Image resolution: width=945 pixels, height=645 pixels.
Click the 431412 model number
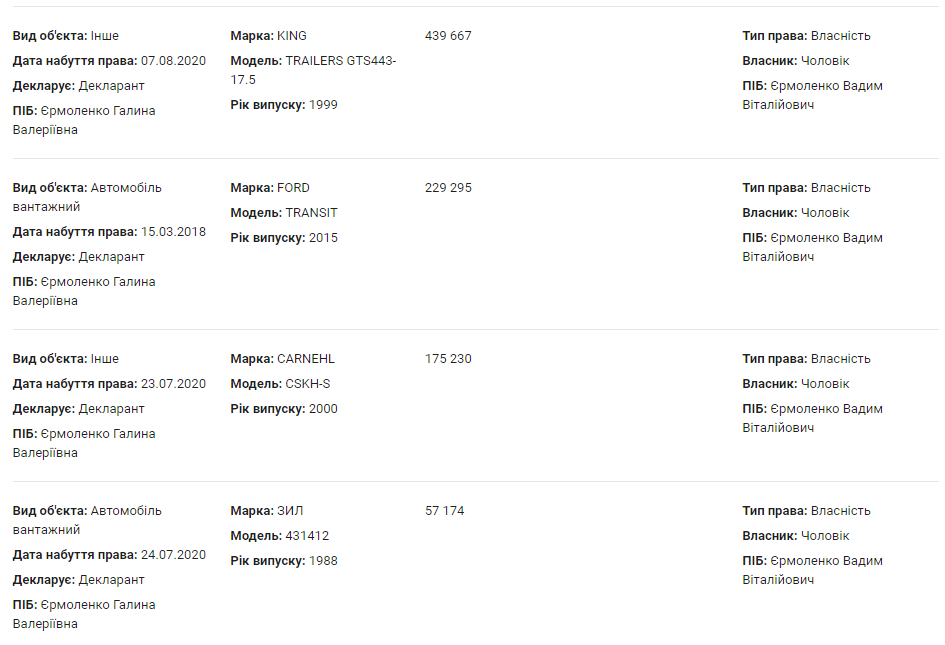(x=307, y=536)
